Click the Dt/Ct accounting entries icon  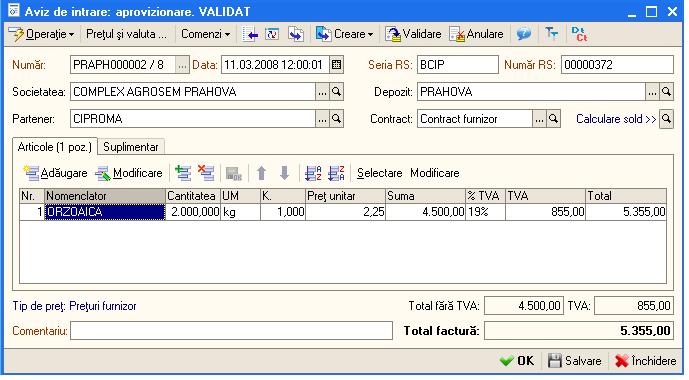[x=579, y=34]
